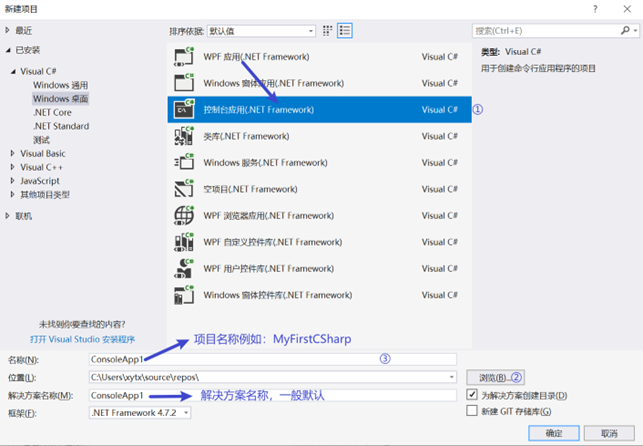Open the location path dropdown arrow
This screenshot has width=643, height=446.
(x=451, y=377)
